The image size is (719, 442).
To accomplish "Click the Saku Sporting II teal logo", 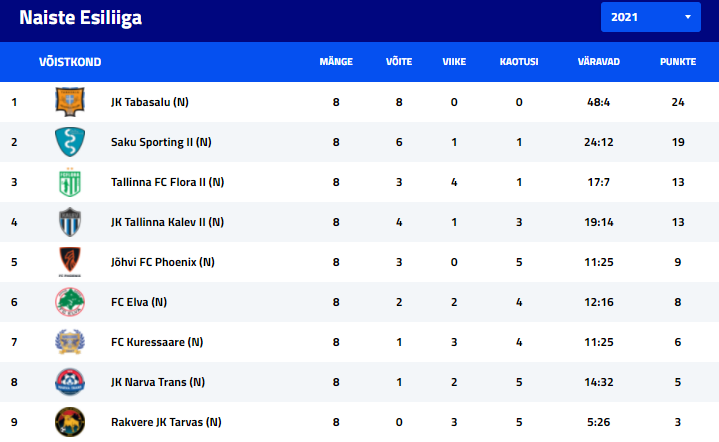I will coord(70,142).
